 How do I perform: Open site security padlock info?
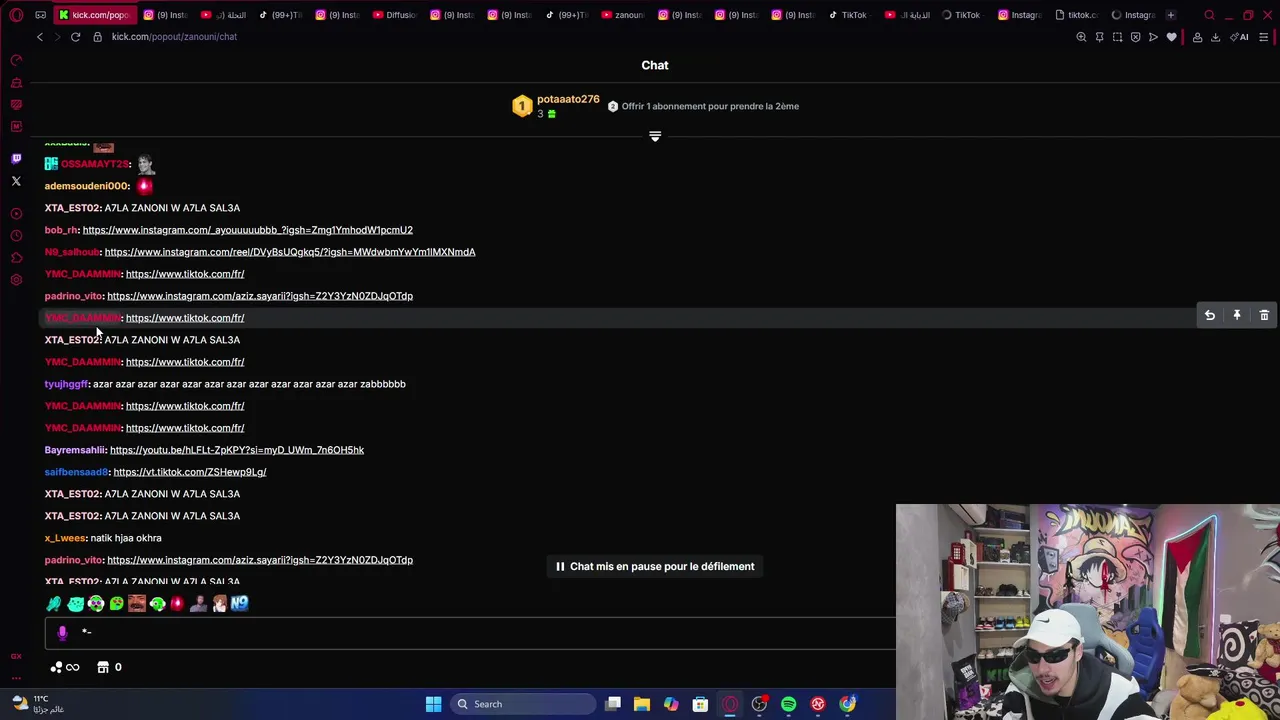(97, 37)
